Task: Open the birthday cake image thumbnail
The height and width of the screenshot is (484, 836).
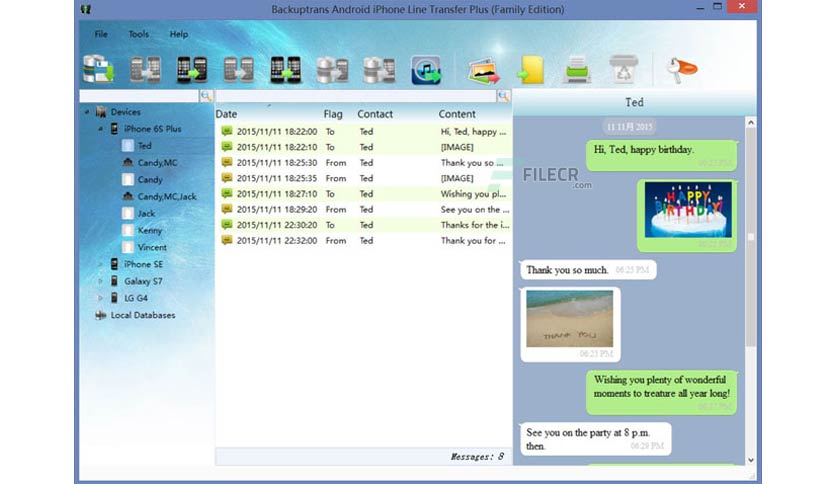Action: click(x=688, y=209)
